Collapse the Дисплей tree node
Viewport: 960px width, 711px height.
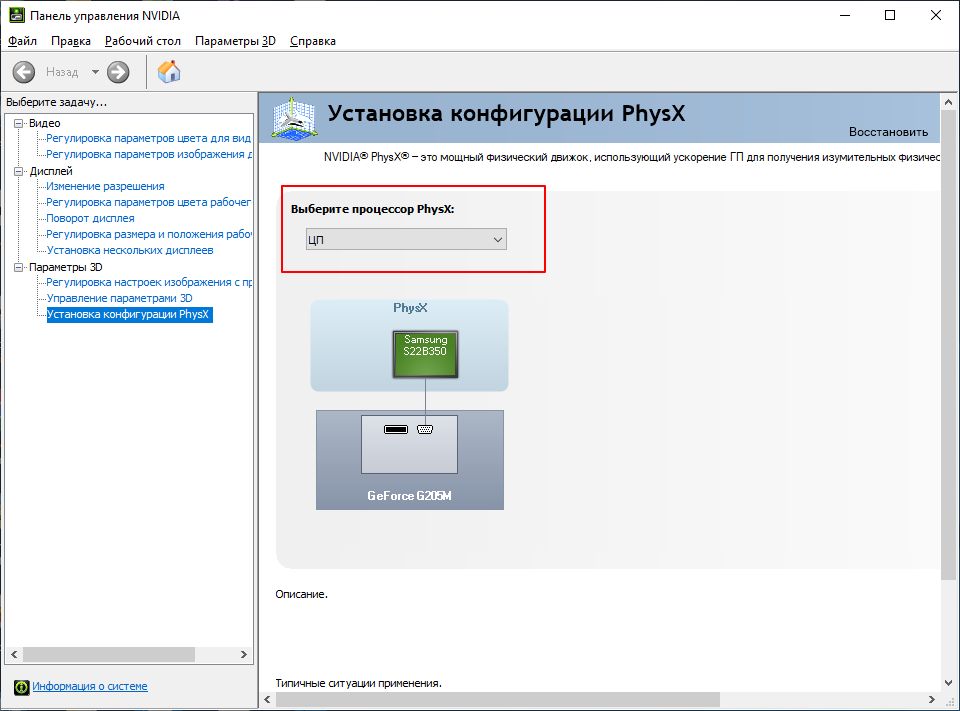coord(18,171)
